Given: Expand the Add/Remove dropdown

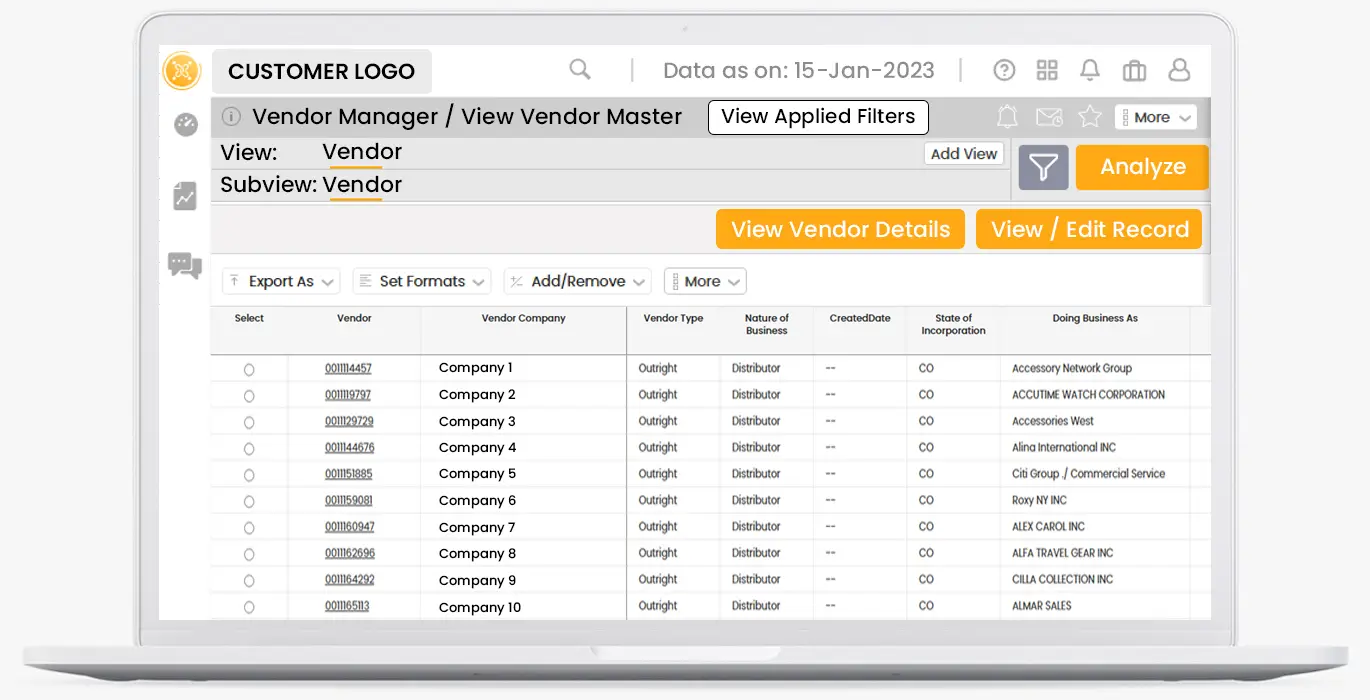Looking at the screenshot, I should tap(577, 282).
